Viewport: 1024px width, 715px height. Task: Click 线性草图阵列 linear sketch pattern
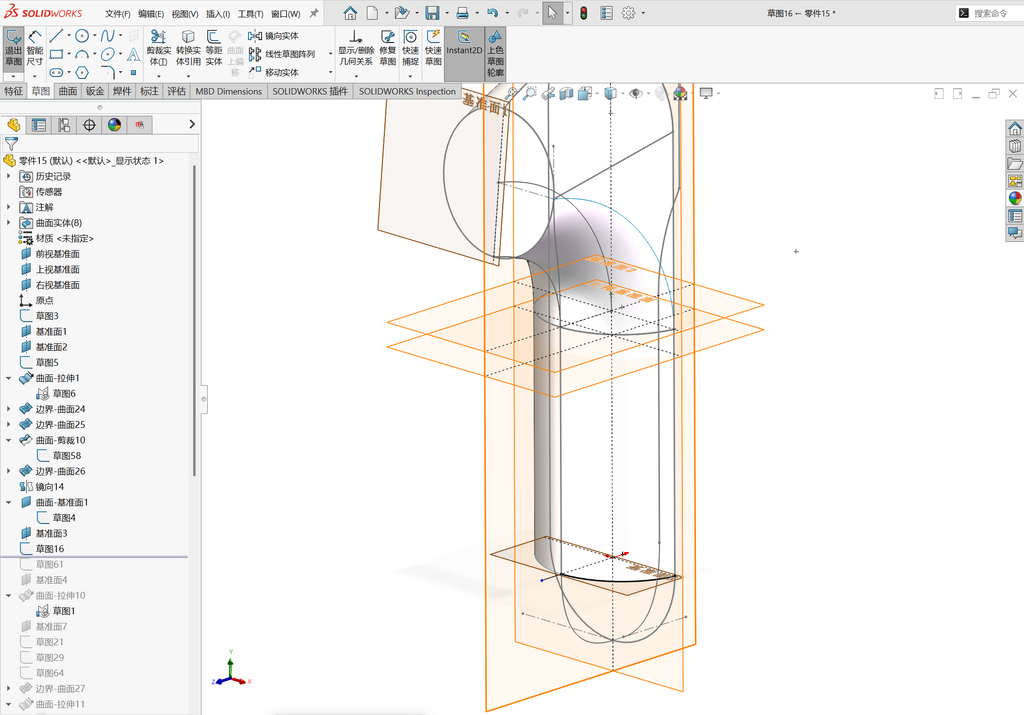pos(282,54)
